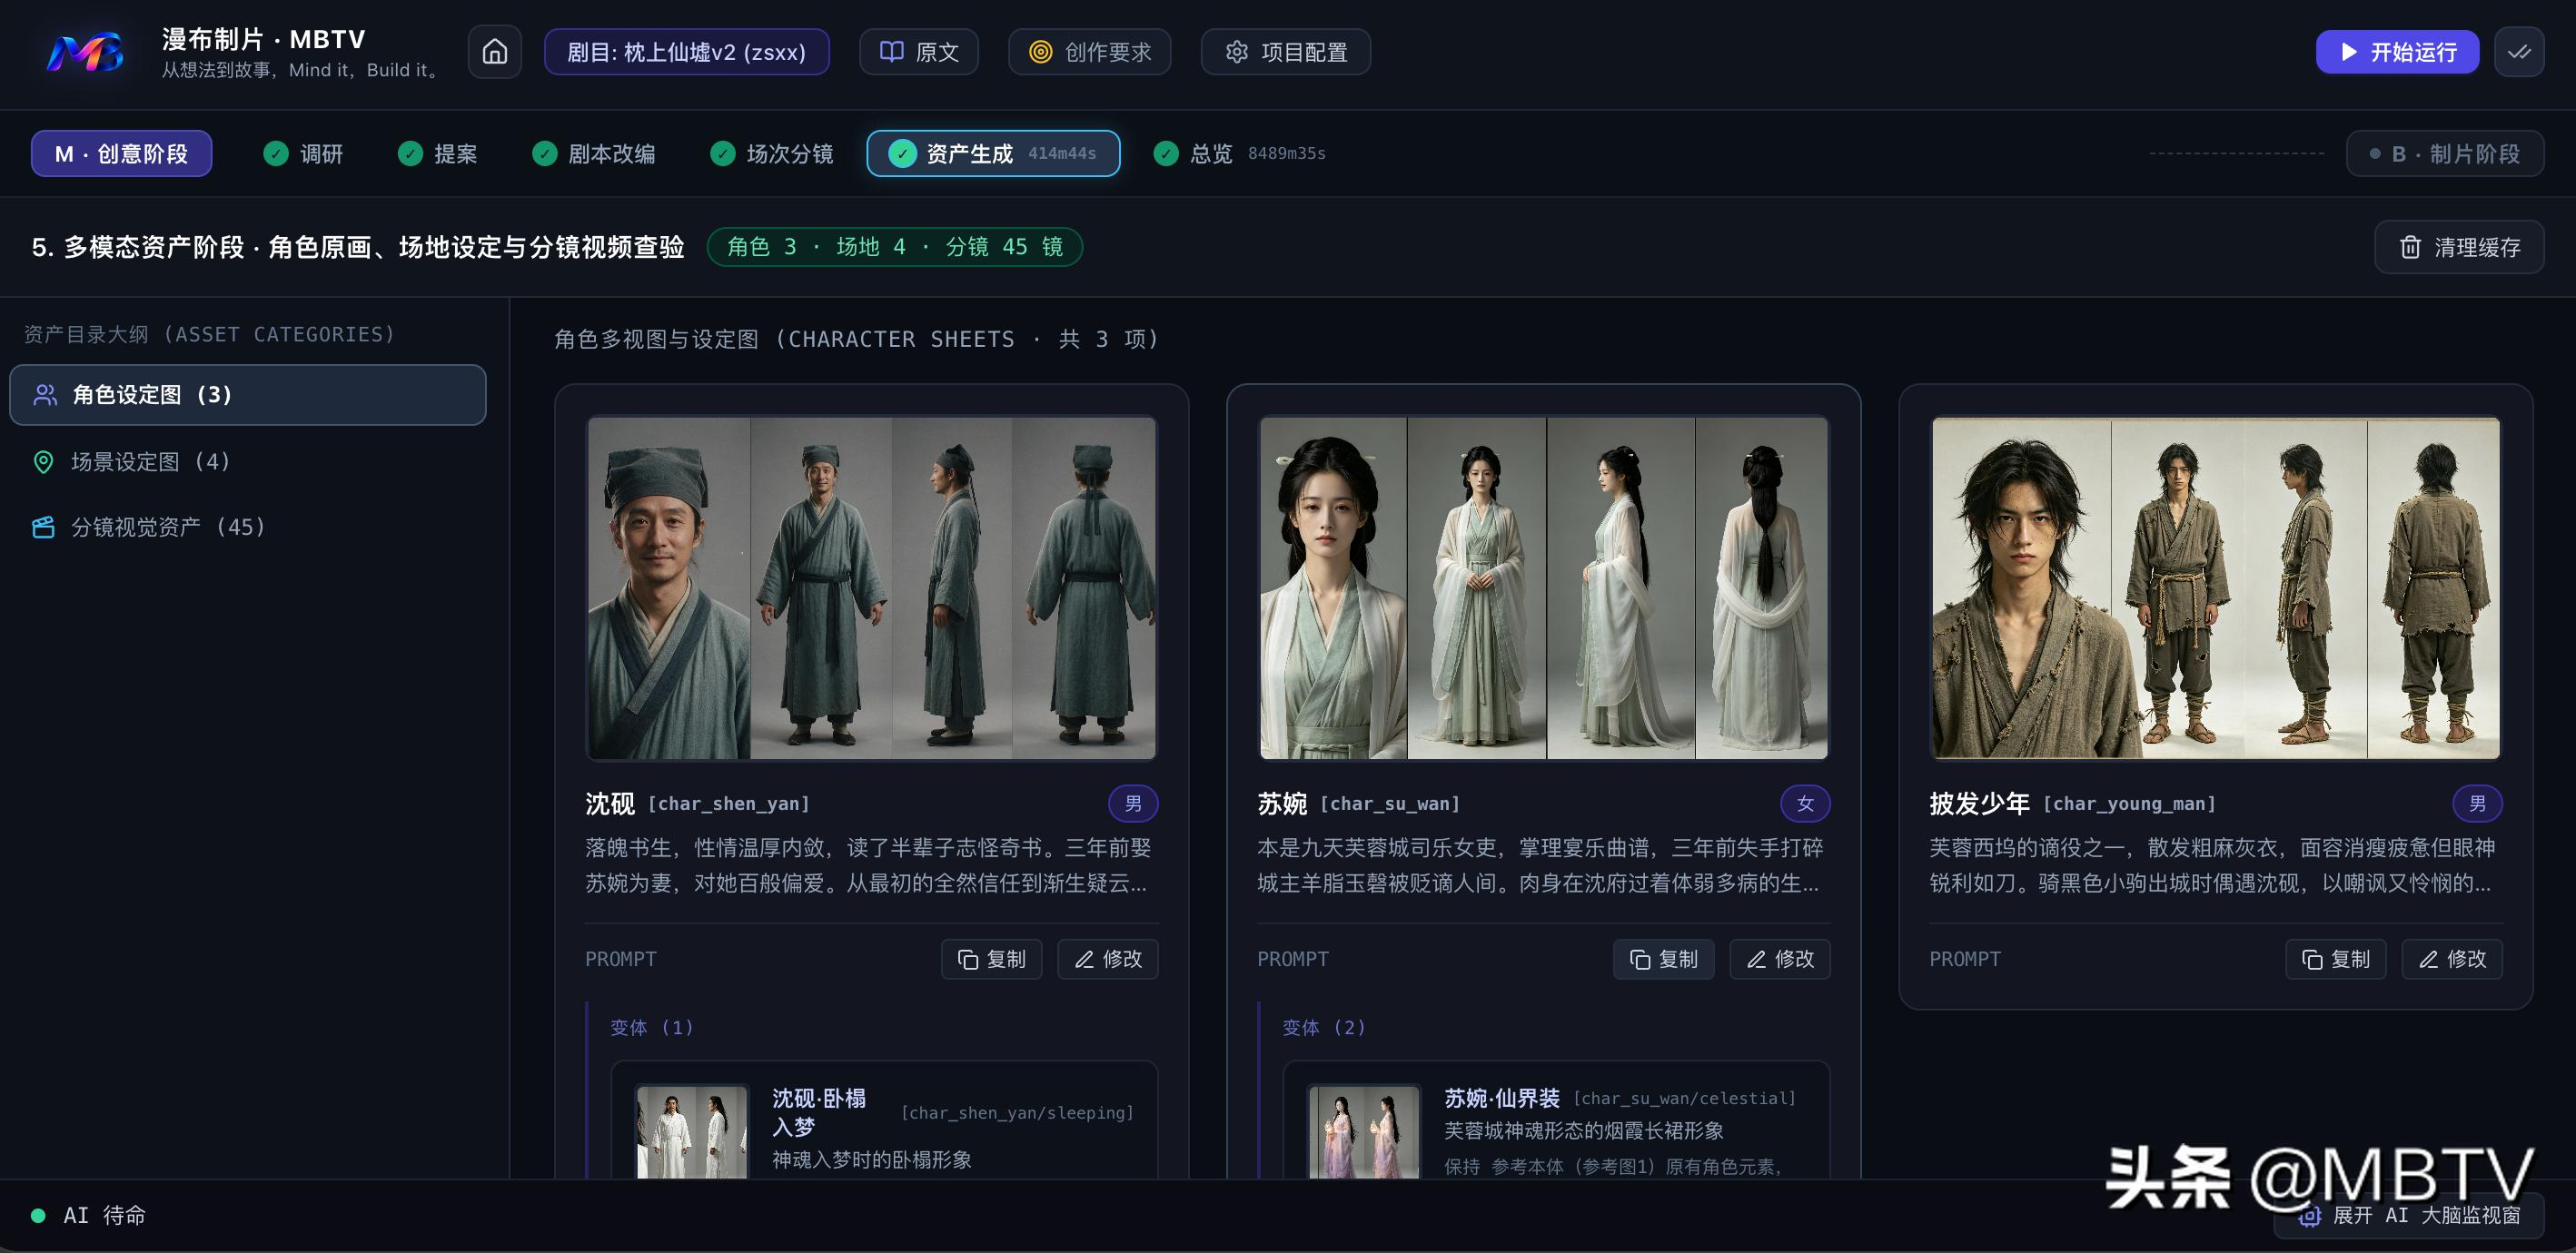
Task: Click 清理缓存 trash button
Action: click(x=2459, y=247)
